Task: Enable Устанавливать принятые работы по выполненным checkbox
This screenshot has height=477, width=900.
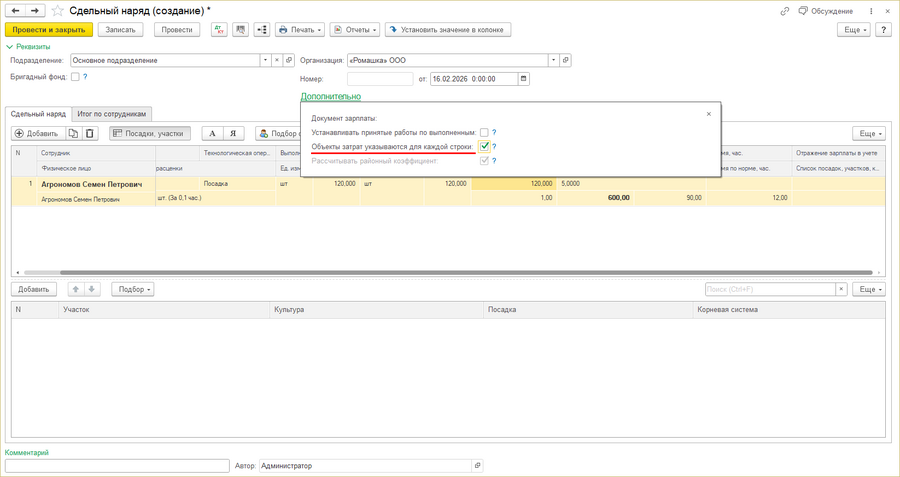Action: 484,132
